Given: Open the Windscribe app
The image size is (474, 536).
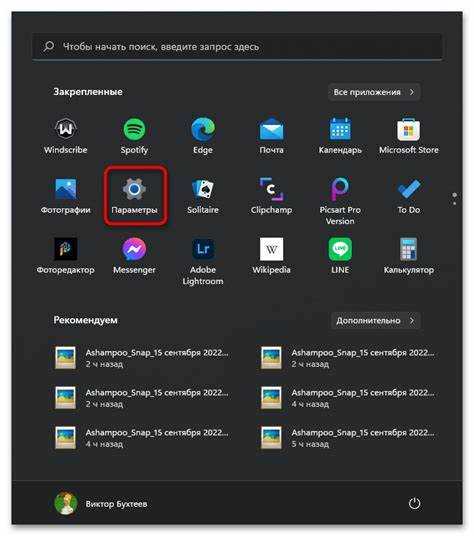Looking at the screenshot, I should tap(66, 136).
